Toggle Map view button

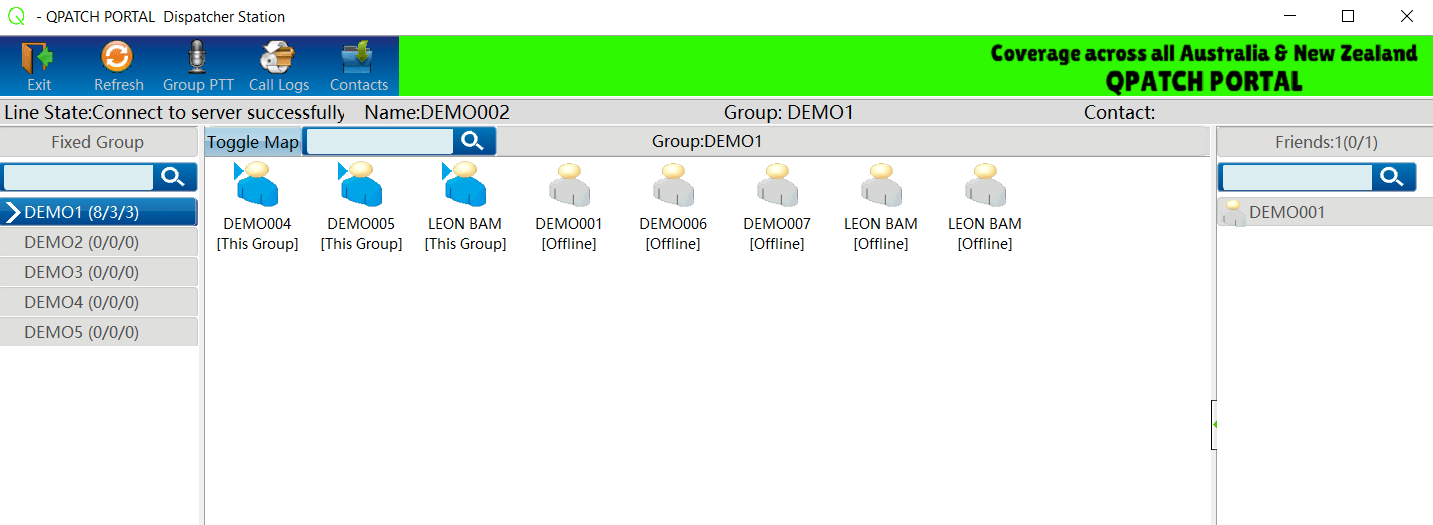pyautogui.click(x=253, y=142)
